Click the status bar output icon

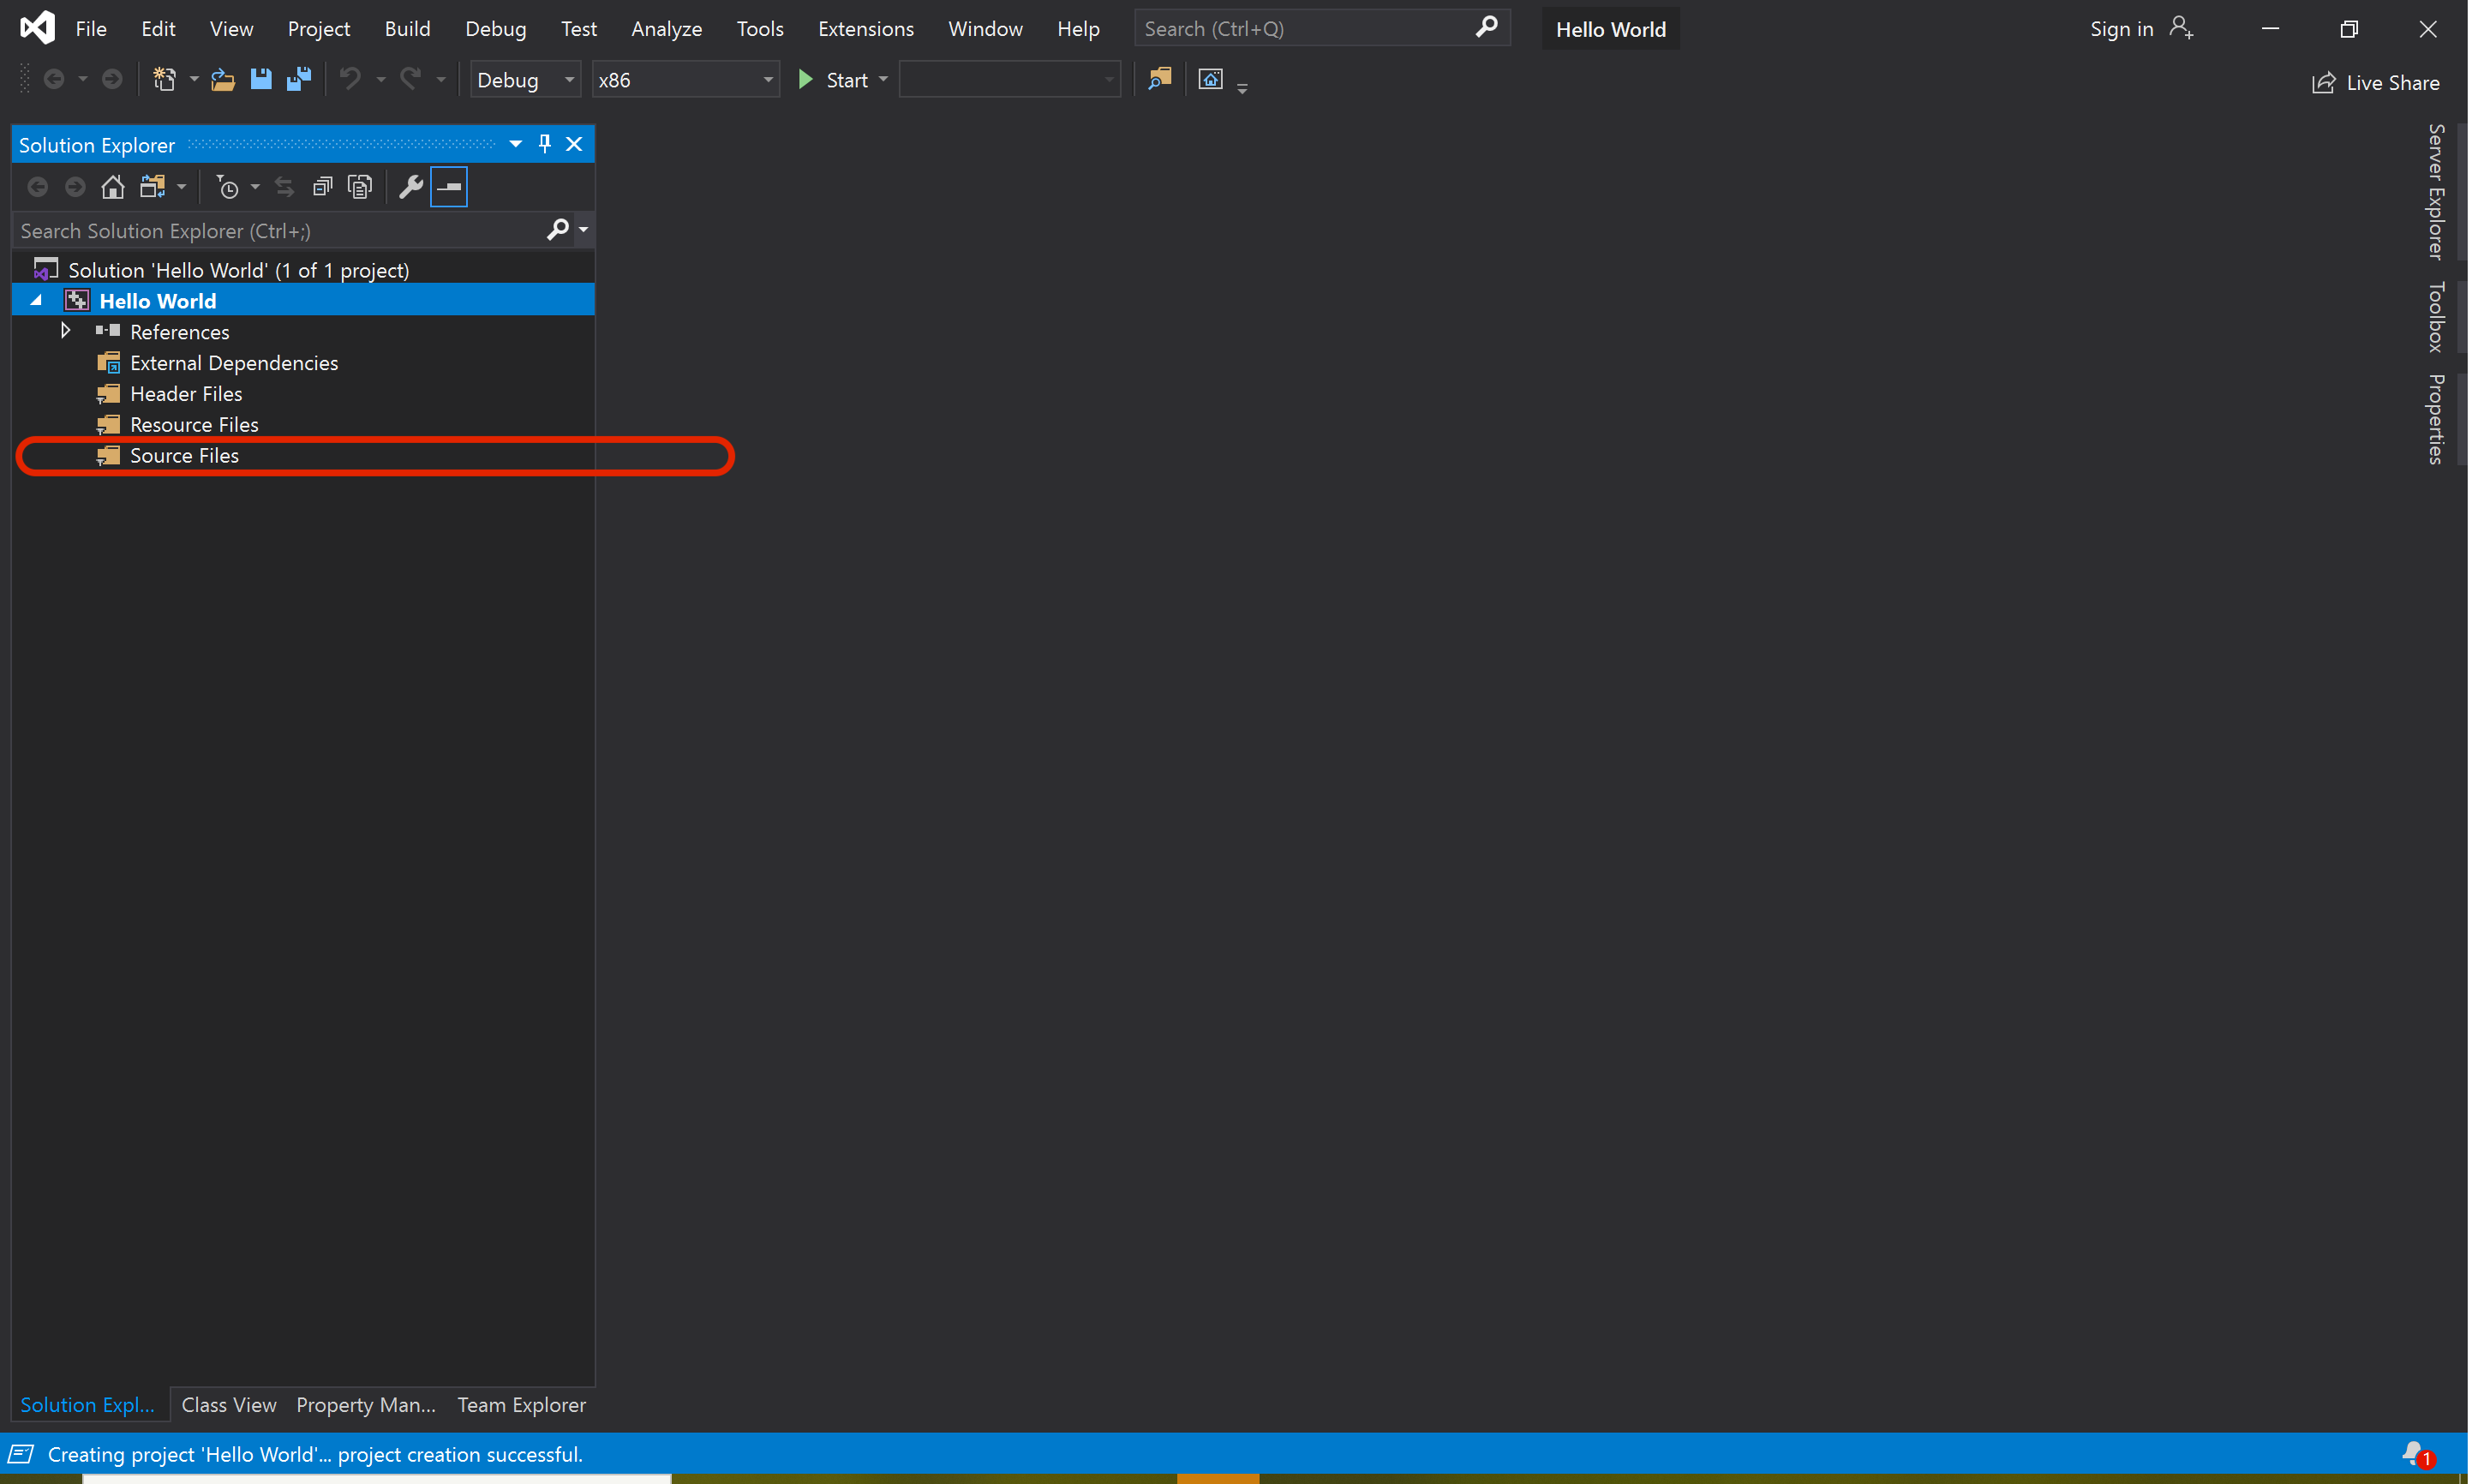(x=21, y=1454)
